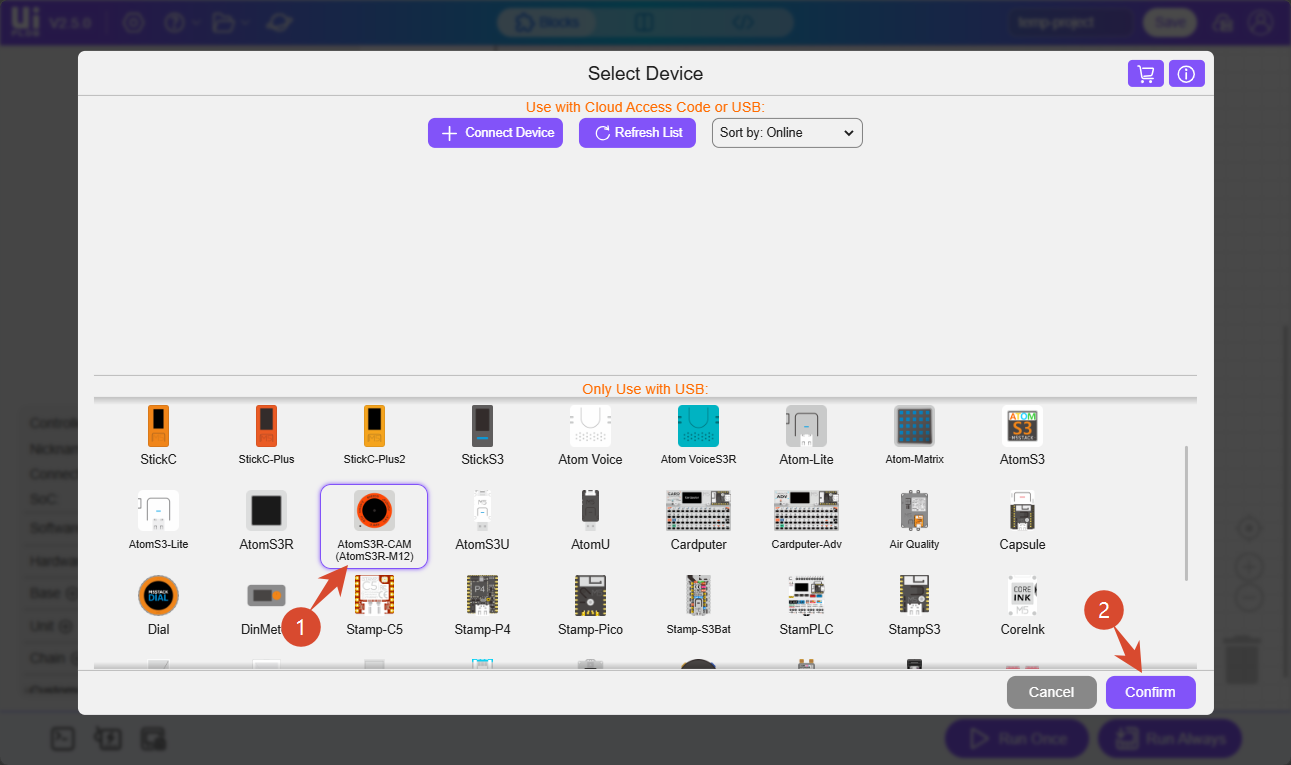The image size is (1291, 765).
Task: Select the Capsule device
Action: (x=1022, y=511)
